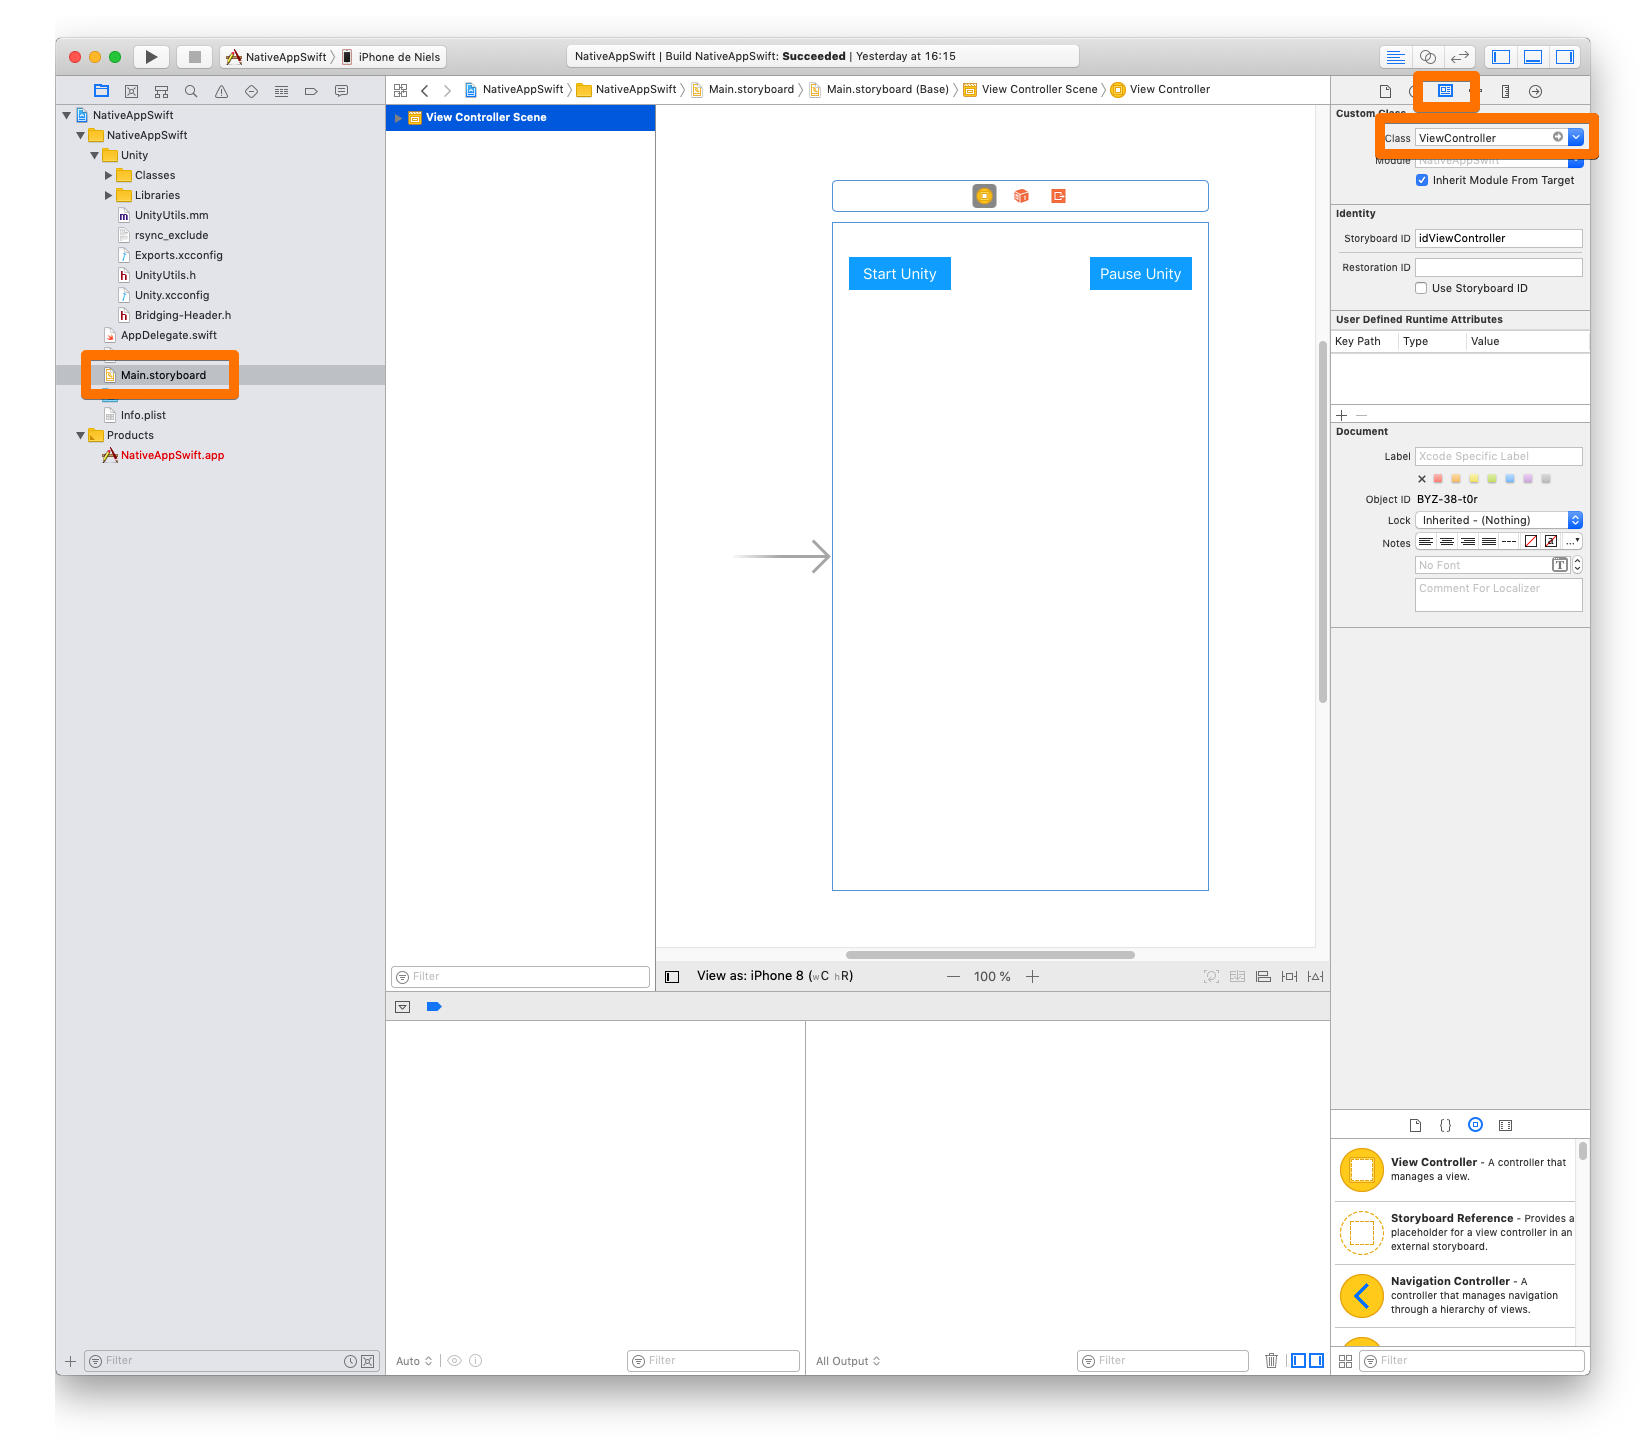Collapse the Unity folder
The height and width of the screenshot is (1449, 1646).
[95, 155]
